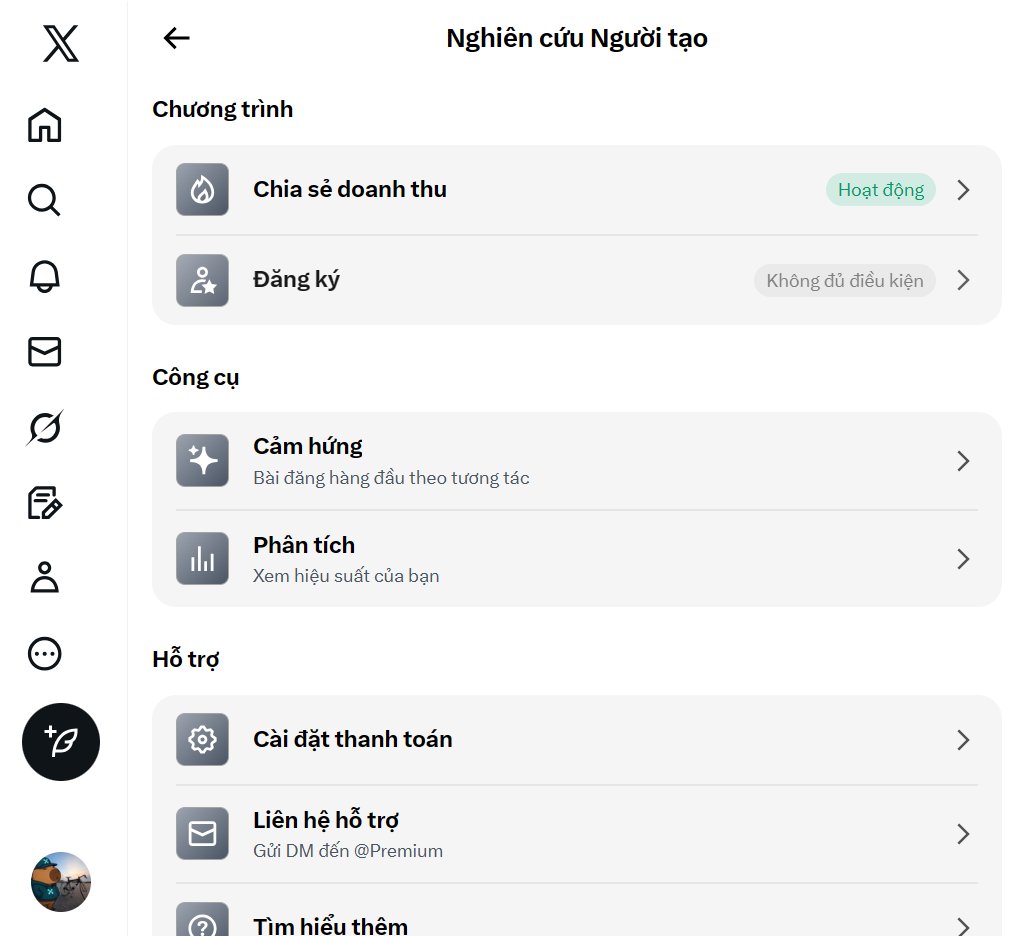This screenshot has width=1022, height=936.
Task: Go to Home in sidebar
Action: 44,125
